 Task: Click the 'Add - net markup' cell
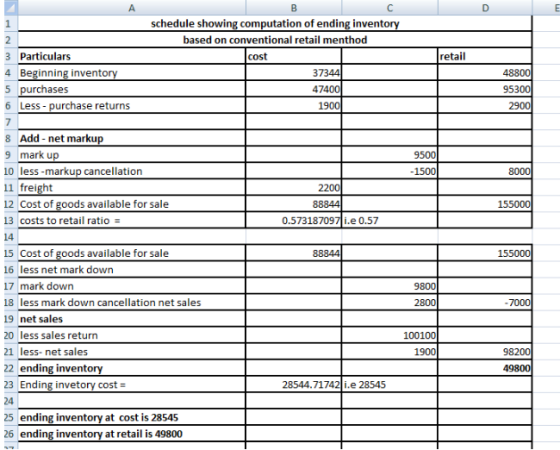click(x=132, y=138)
